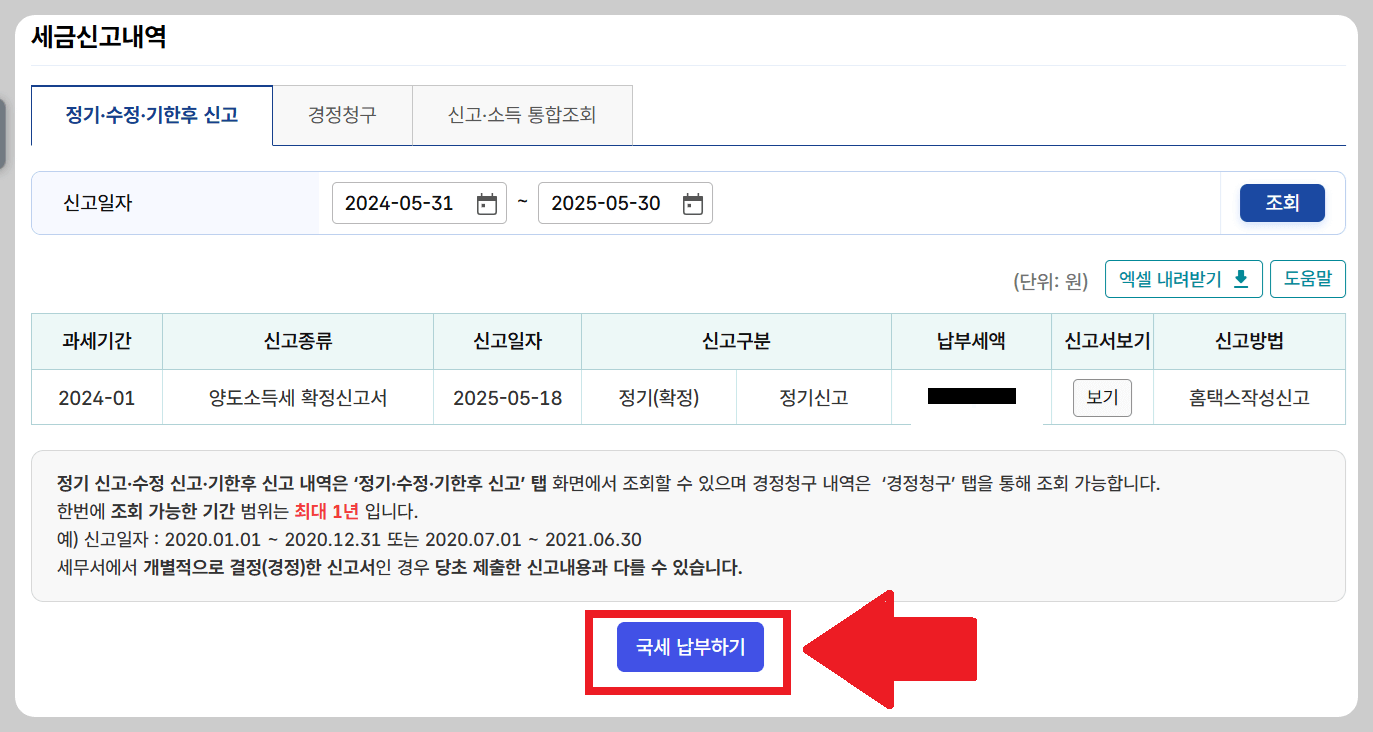Click the 정기신고 entry in 신고구분
Screen dimensions: 1373x732
tap(814, 397)
